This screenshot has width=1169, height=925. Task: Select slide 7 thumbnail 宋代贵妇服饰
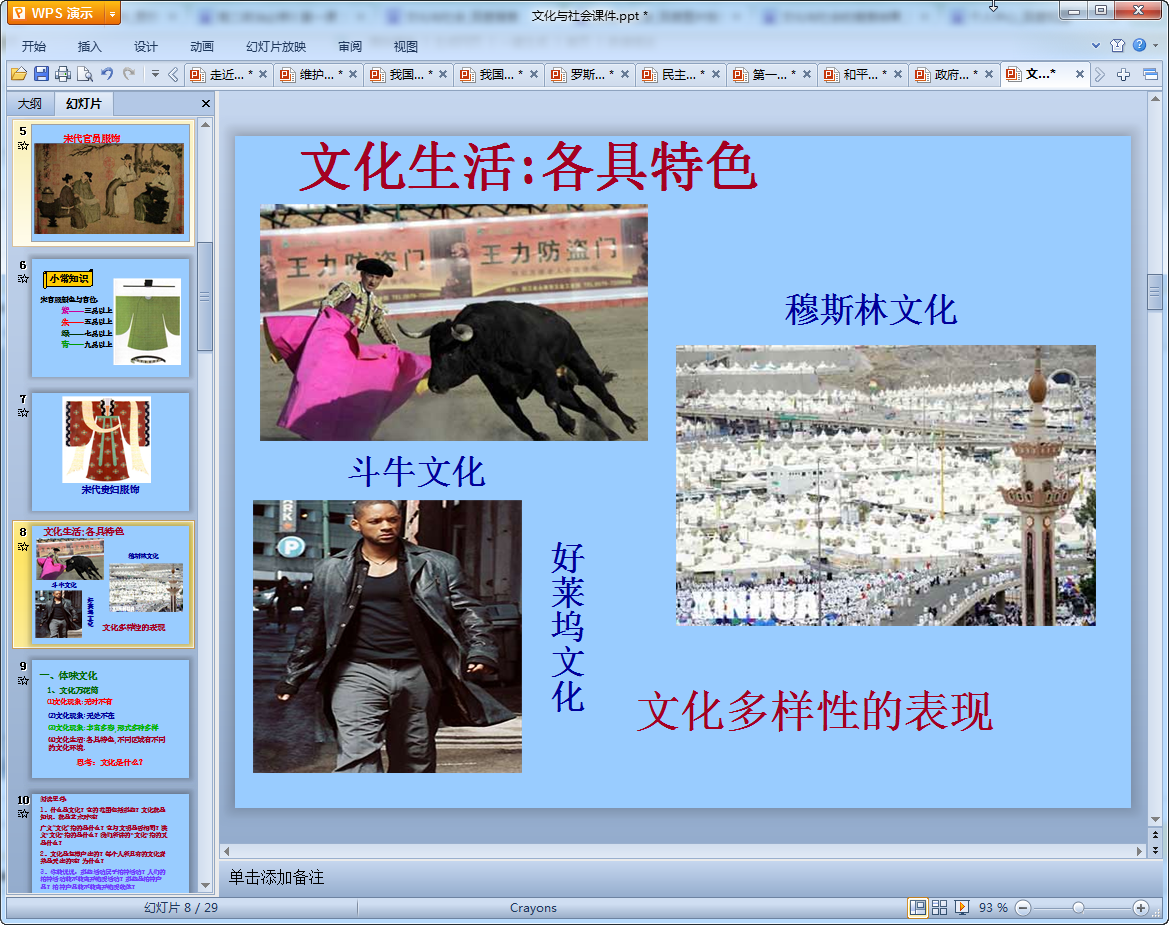pyautogui.click(x=110, y=452)
